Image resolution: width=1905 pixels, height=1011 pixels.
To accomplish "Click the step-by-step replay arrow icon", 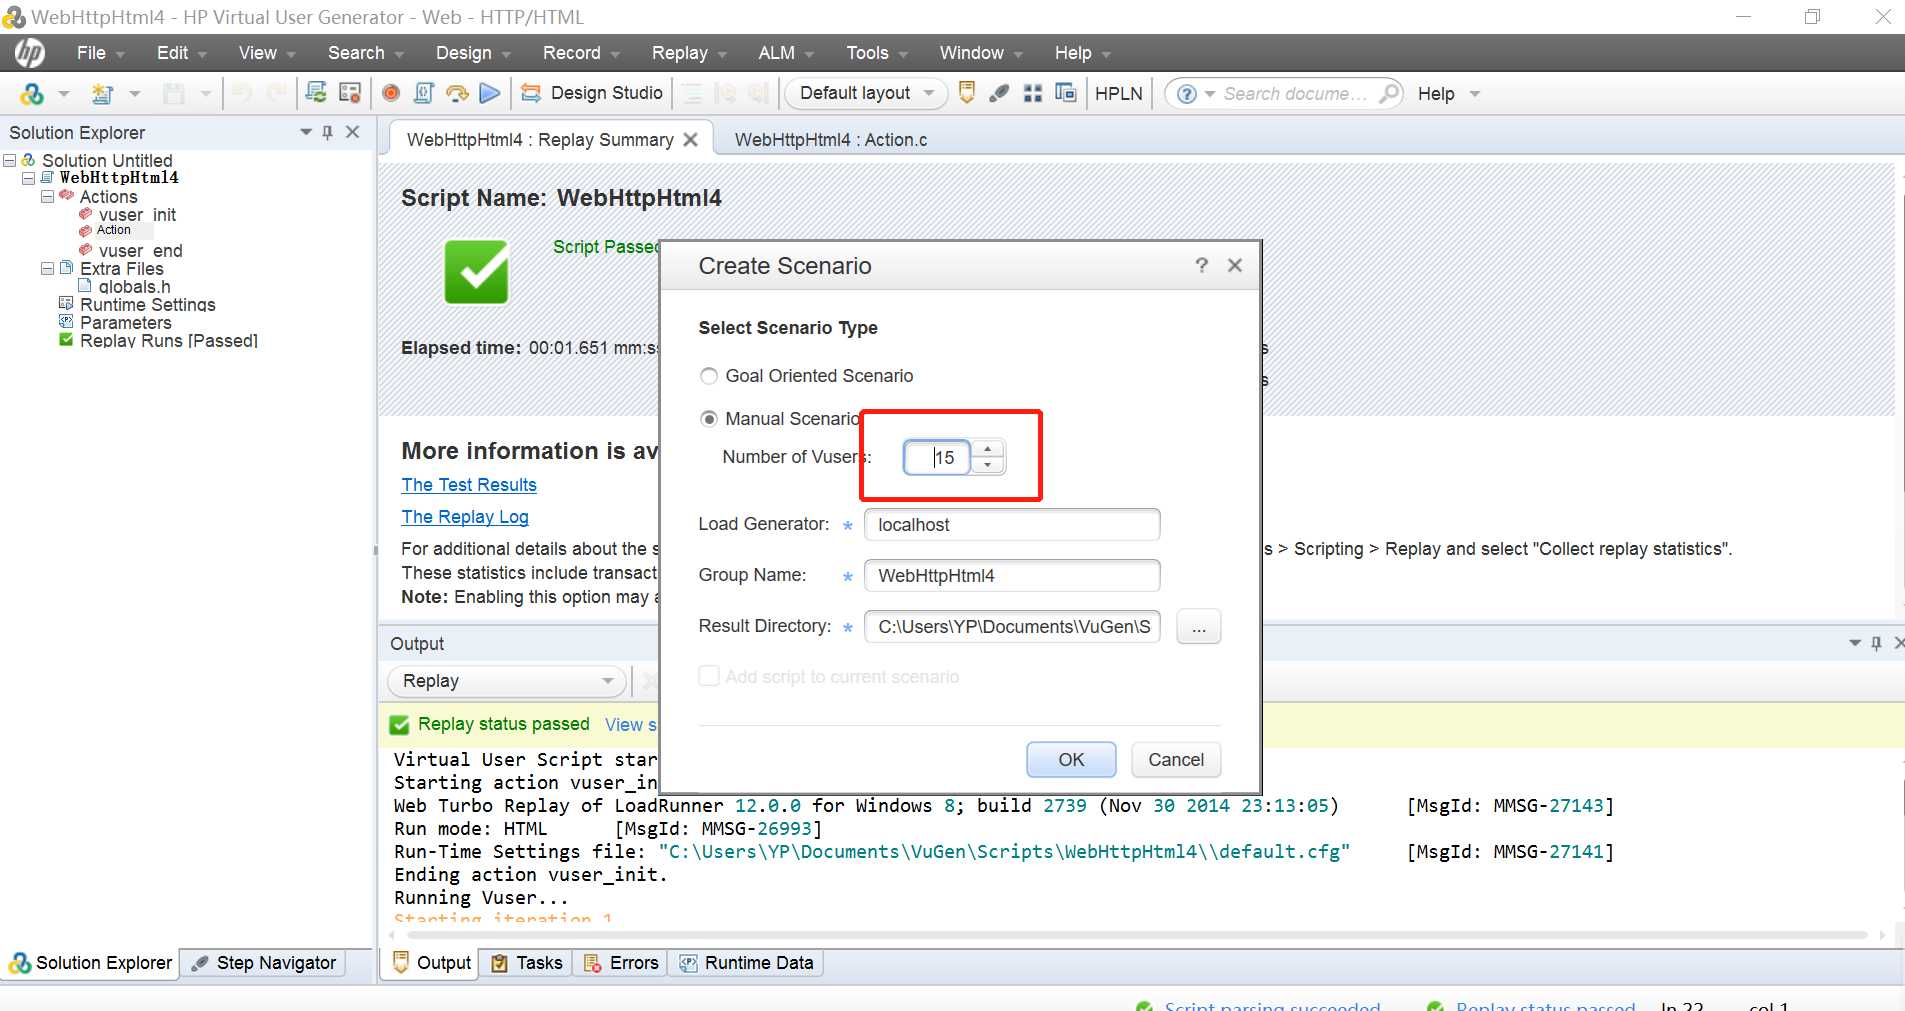I will tap(457, 93).
